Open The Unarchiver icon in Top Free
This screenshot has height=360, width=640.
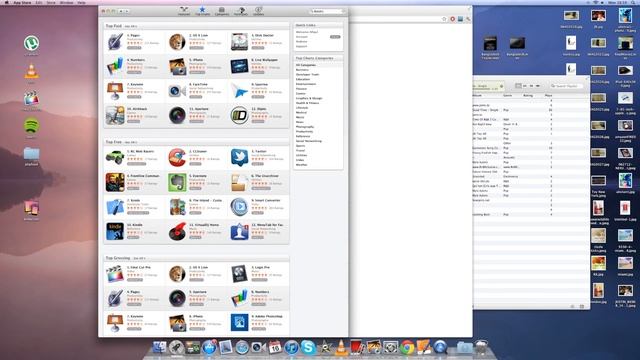239,182
